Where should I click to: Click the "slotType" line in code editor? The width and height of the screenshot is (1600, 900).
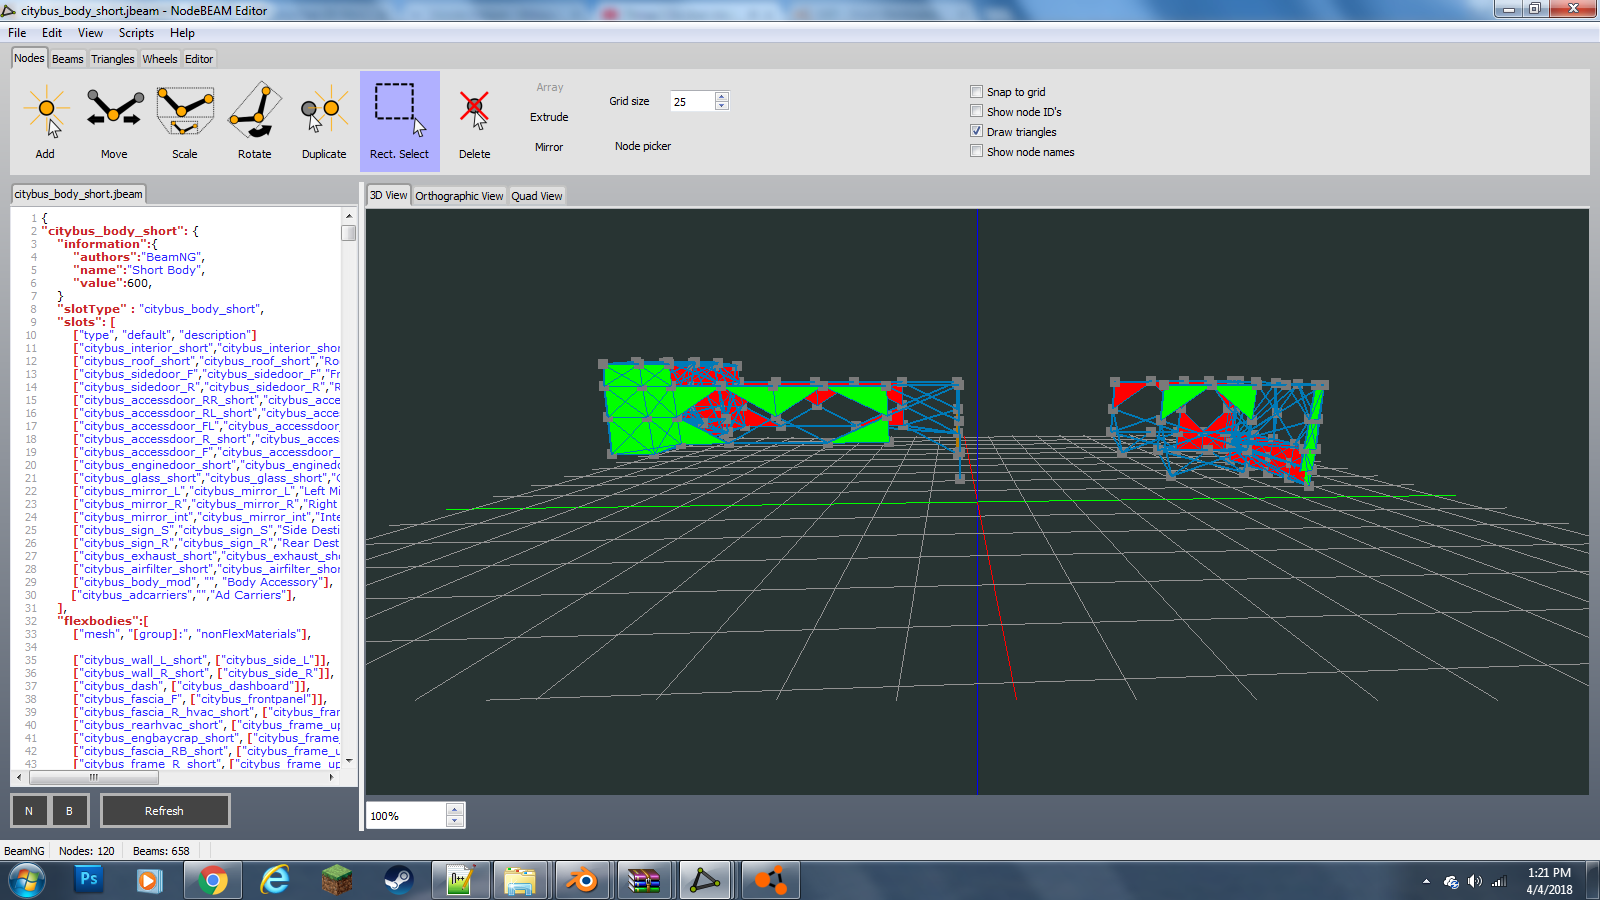(160, 309)
